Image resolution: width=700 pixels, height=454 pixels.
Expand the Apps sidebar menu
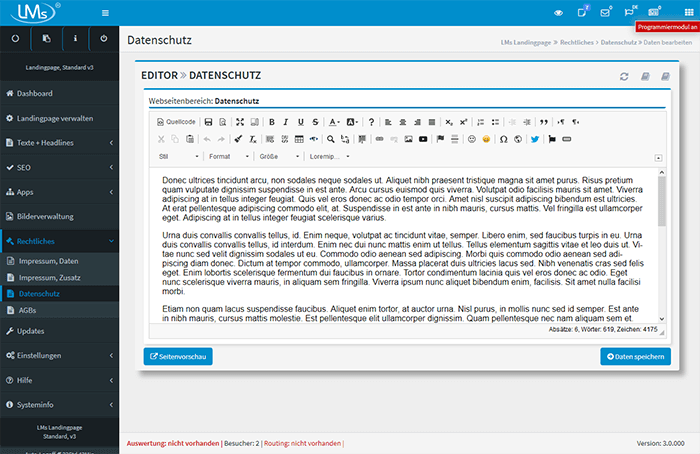59,192
